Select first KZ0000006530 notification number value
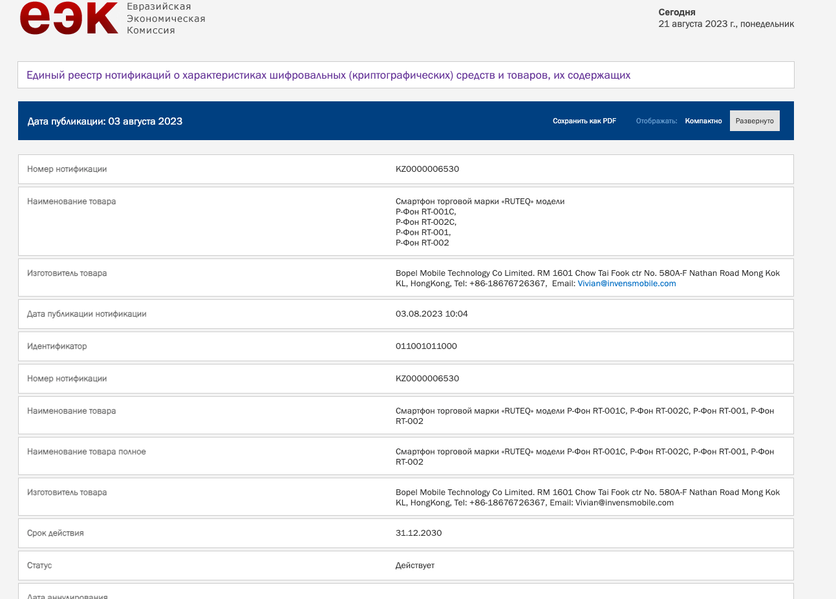Screen dimensions: 836x599 [x=427, y=169]
